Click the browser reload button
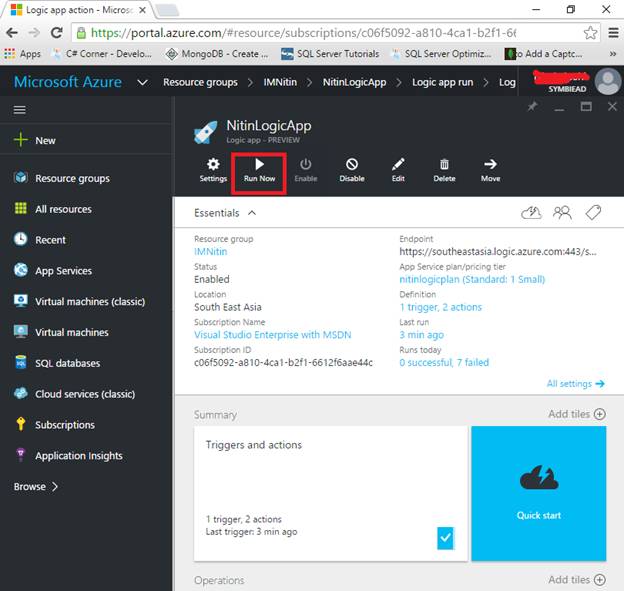 [x=57, y=33]
